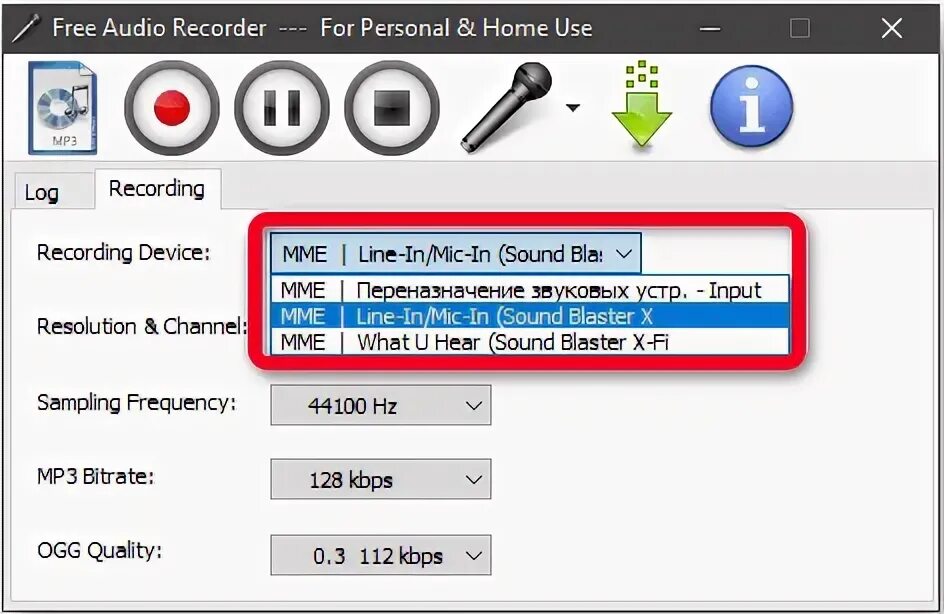
Task: Switch to the Log tab
Action: click(x=42, y=193)
